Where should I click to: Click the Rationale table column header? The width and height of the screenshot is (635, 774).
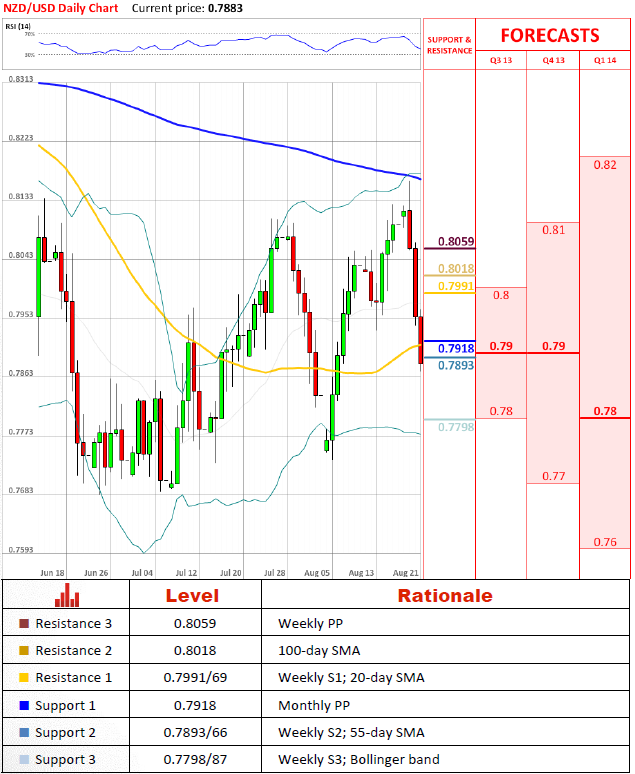coord(445,596)
